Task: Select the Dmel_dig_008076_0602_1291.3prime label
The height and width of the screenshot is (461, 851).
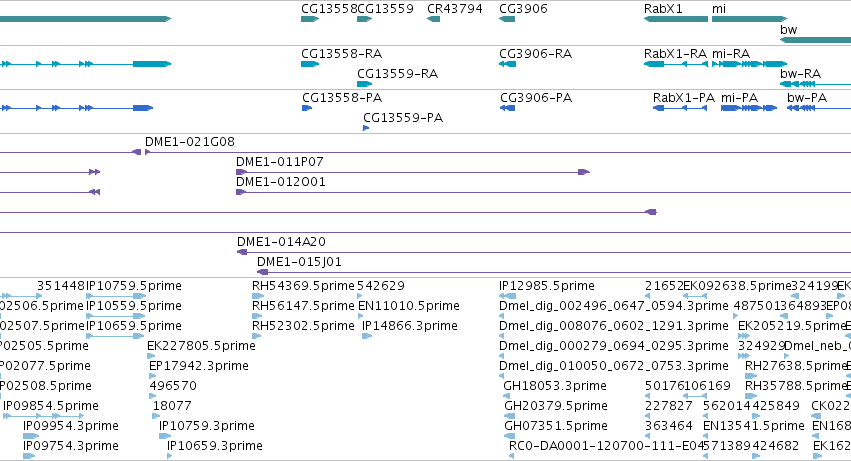Action: (x=614, y=326)
